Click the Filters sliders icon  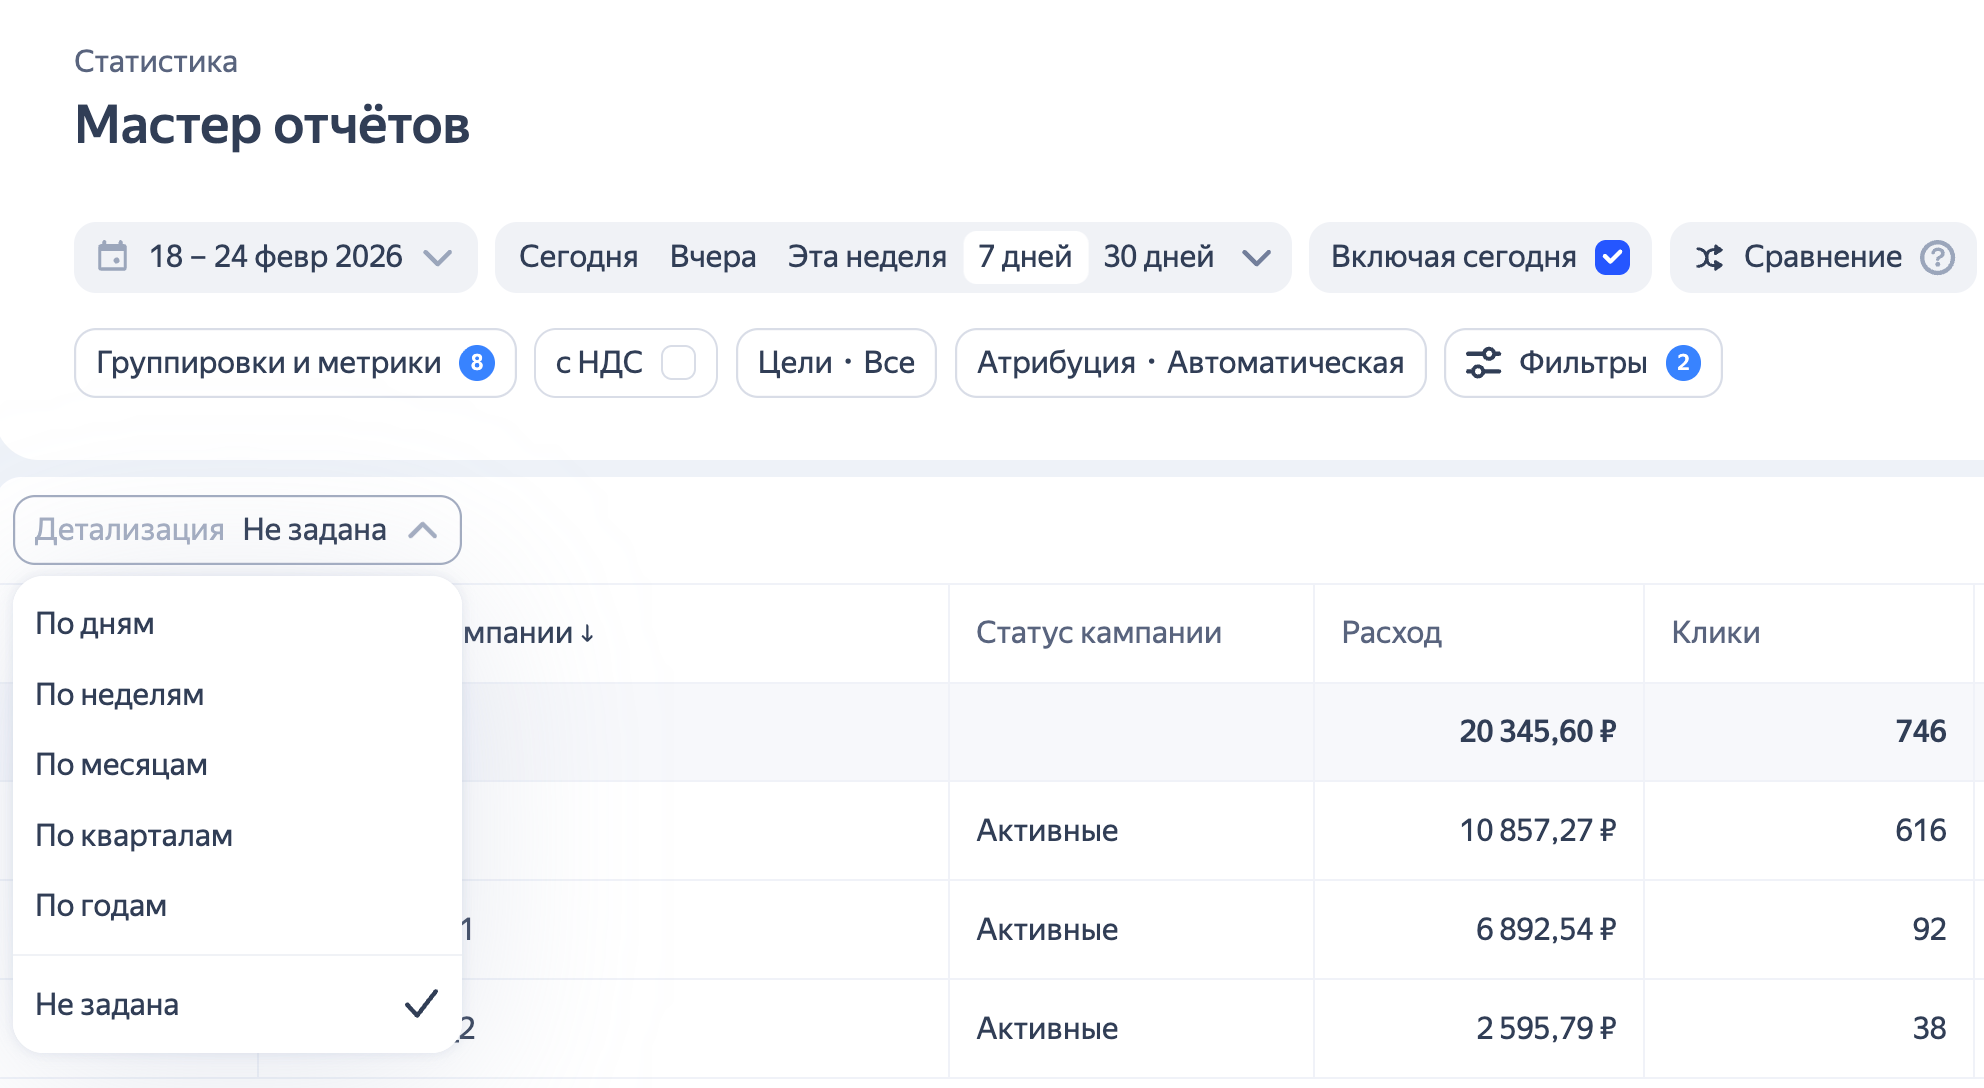click(1483, 363)
